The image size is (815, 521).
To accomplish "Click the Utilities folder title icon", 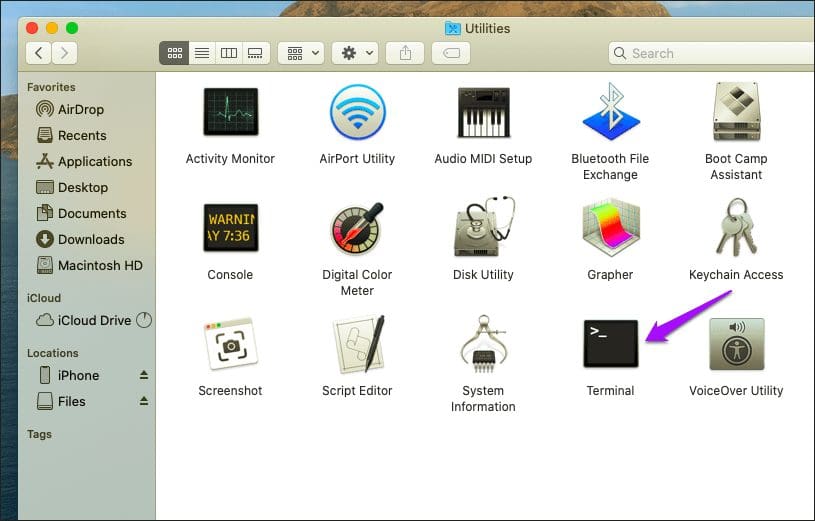I will coord(453,29).
